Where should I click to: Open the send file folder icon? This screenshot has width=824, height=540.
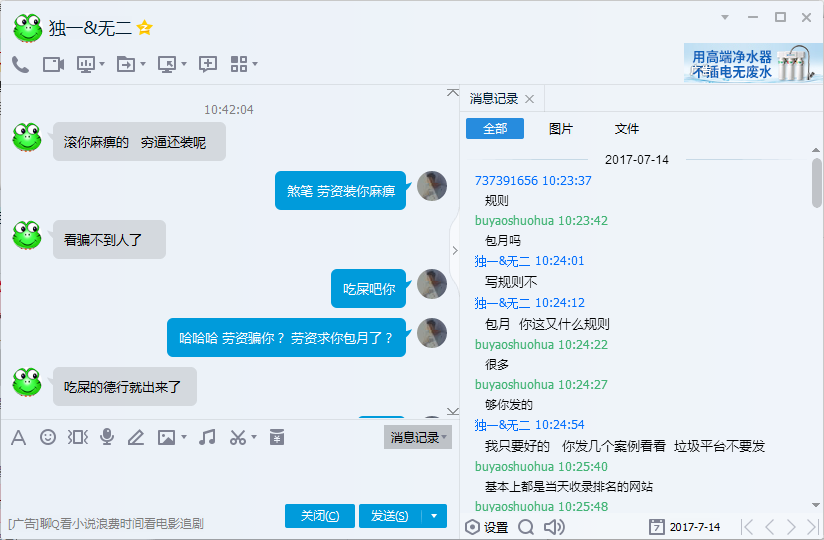[126, 65]
